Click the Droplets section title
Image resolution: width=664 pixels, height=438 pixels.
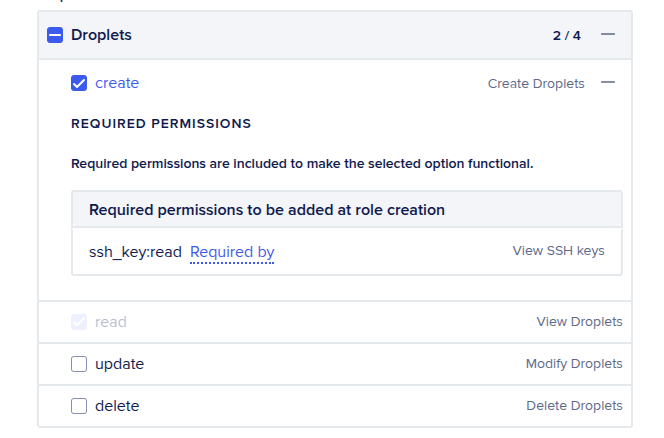pyautogui.click(x=101, y=35)
